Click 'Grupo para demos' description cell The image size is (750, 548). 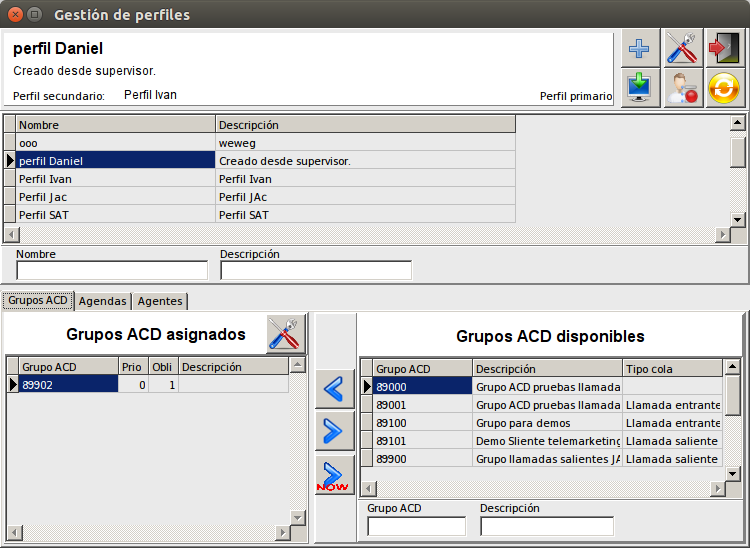coord(547,423)
